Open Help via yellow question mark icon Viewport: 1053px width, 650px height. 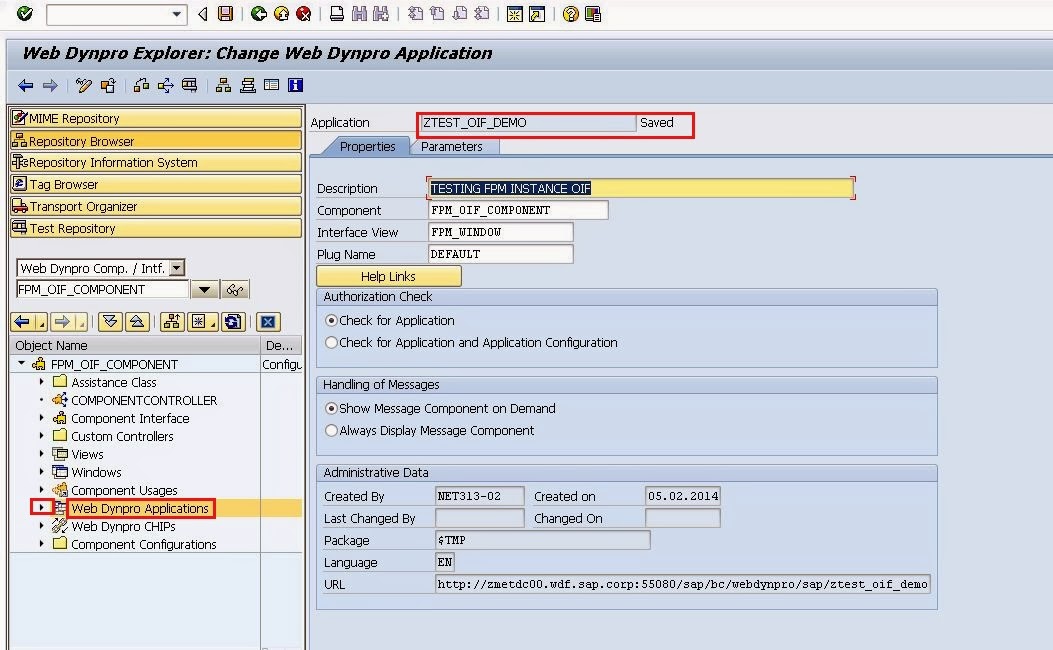[x=570, y=14]
